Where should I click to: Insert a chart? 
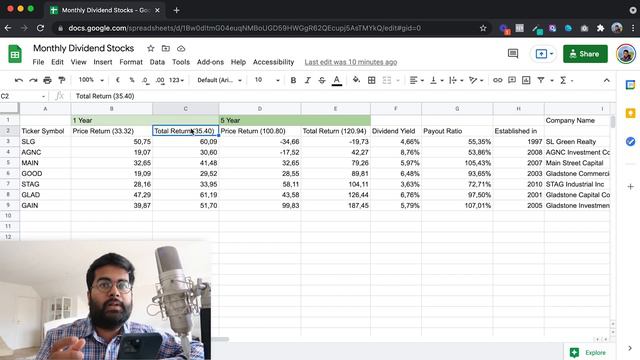(x=526, y=80)
